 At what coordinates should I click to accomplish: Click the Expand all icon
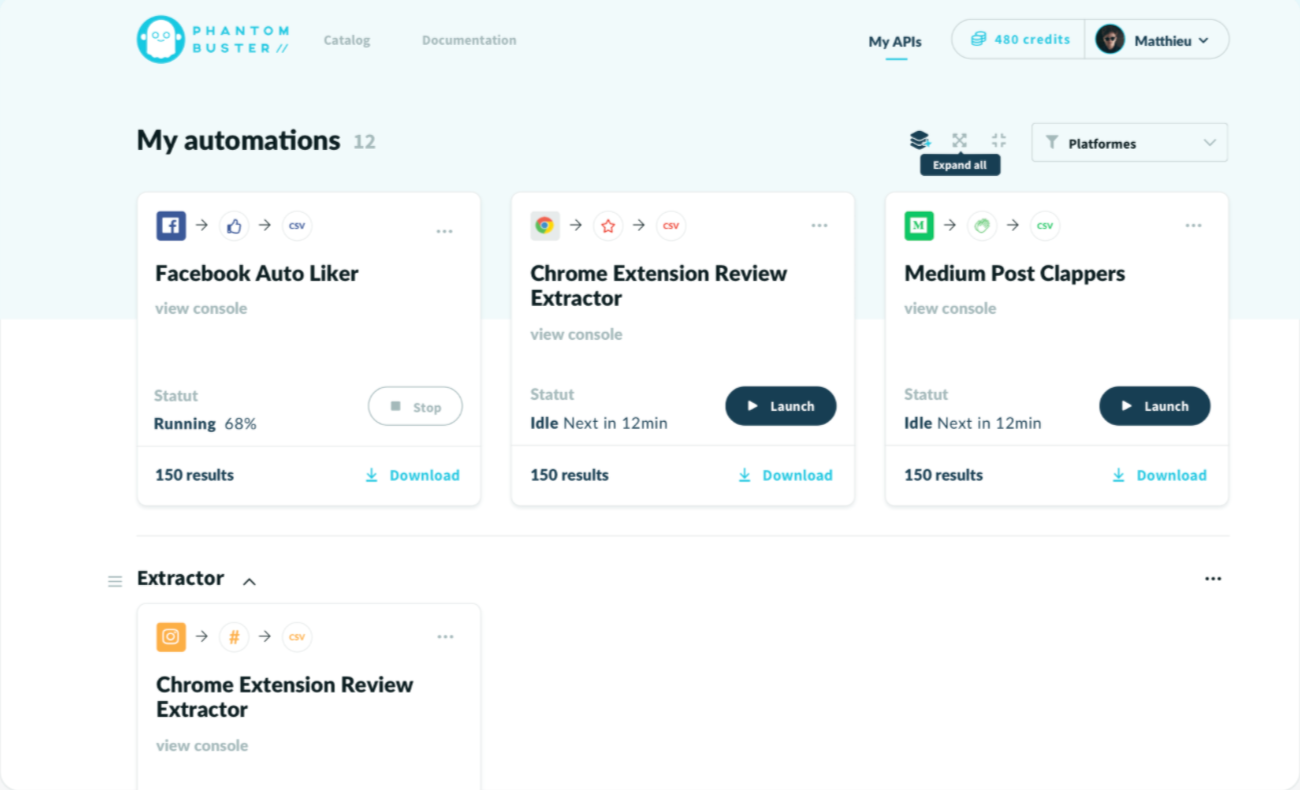960,140
